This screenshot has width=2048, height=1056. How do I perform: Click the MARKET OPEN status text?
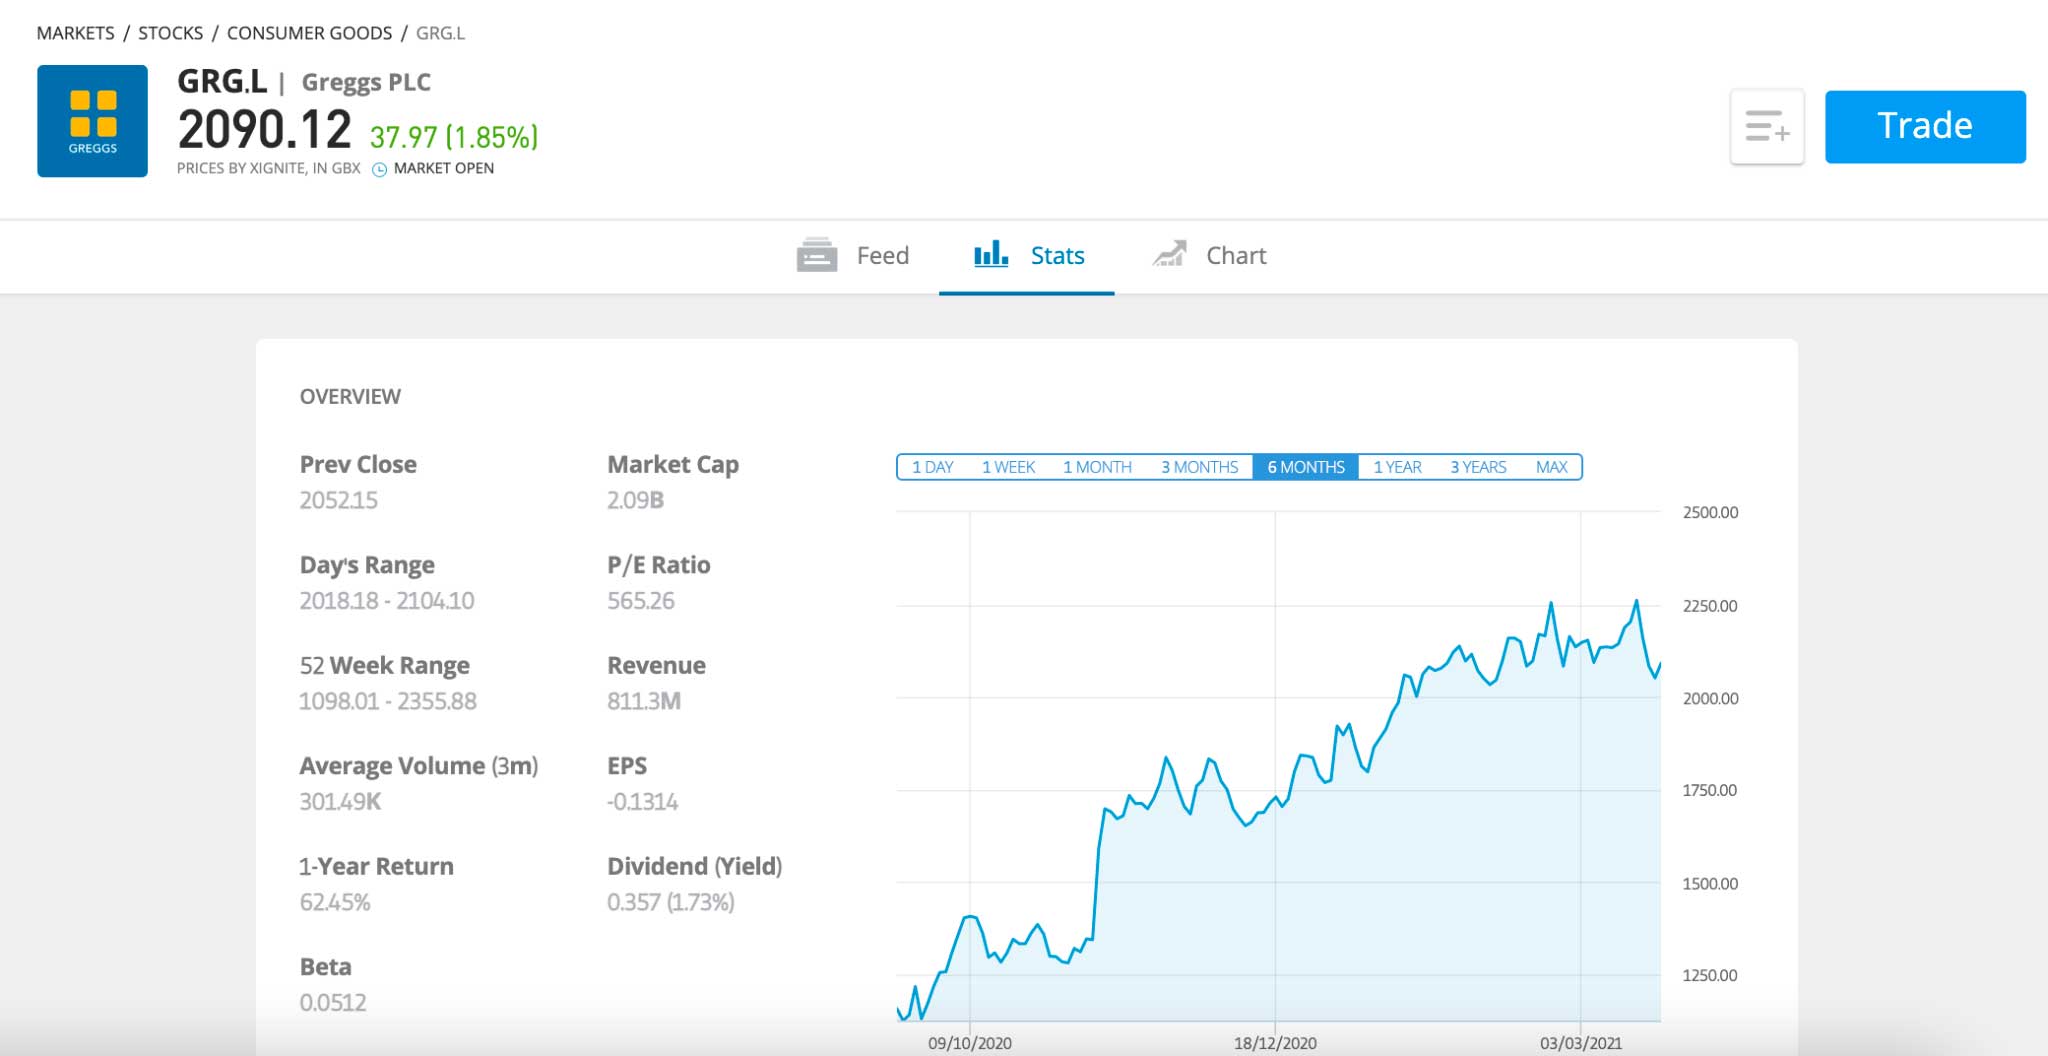pos(444,168)
